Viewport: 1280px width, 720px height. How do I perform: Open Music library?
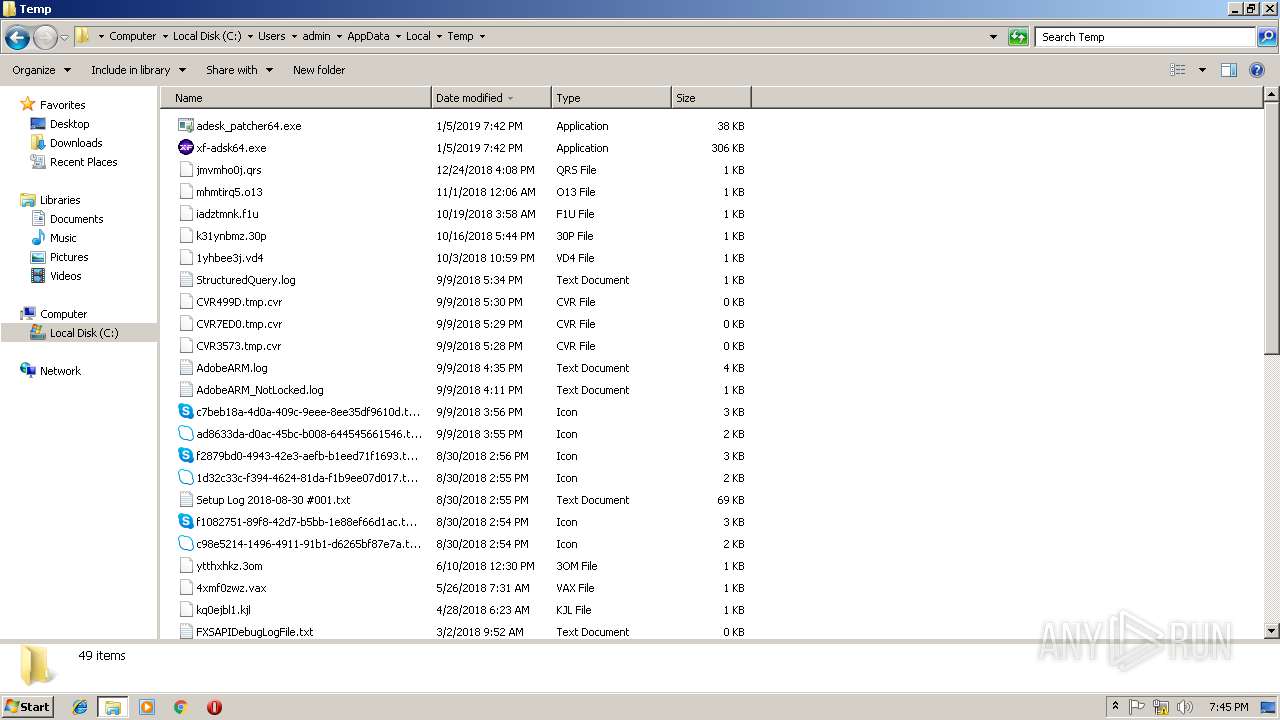click(63, 238)
